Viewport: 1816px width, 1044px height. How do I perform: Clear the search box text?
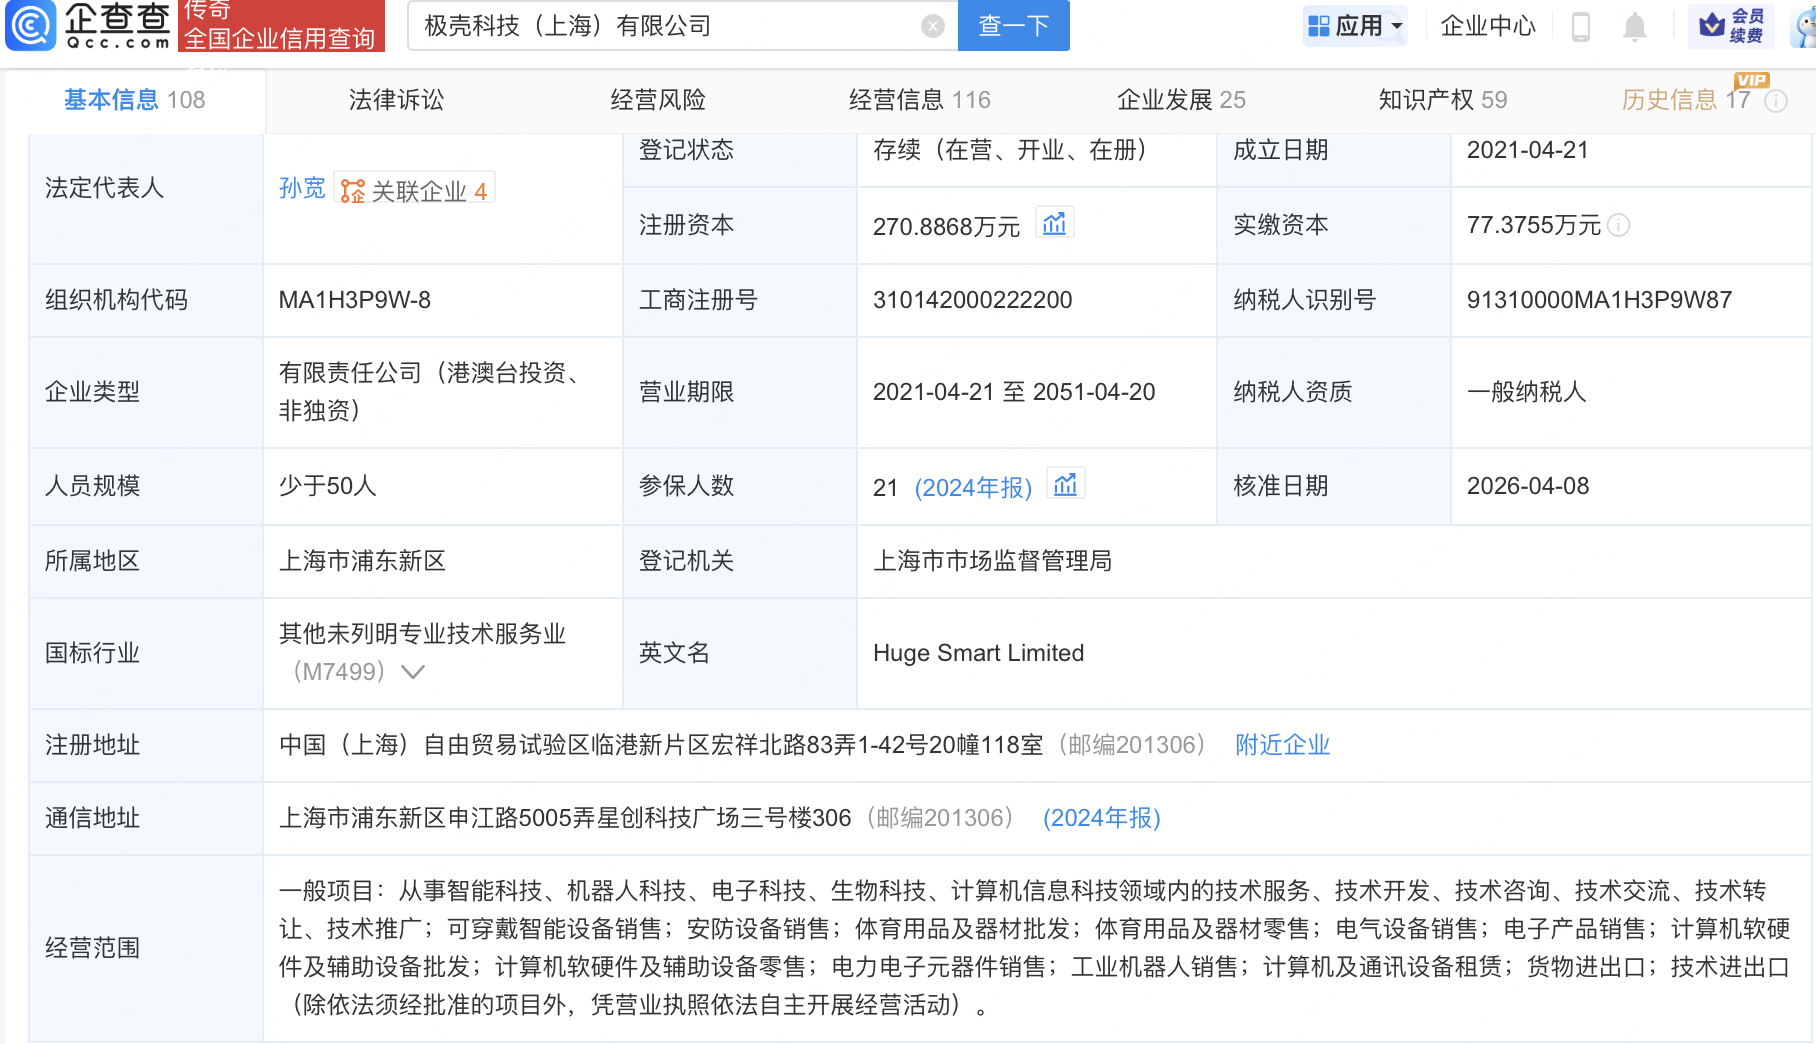tap(932, 26)
